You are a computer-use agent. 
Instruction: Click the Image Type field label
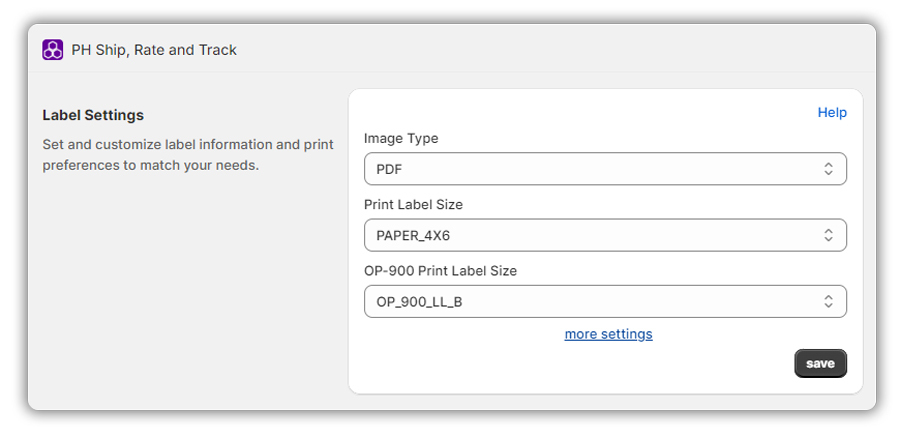click(x=401, y=138)
